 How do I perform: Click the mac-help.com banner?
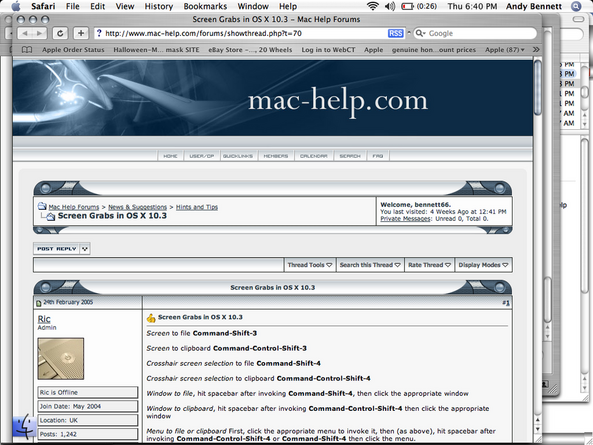click(273, 98)
